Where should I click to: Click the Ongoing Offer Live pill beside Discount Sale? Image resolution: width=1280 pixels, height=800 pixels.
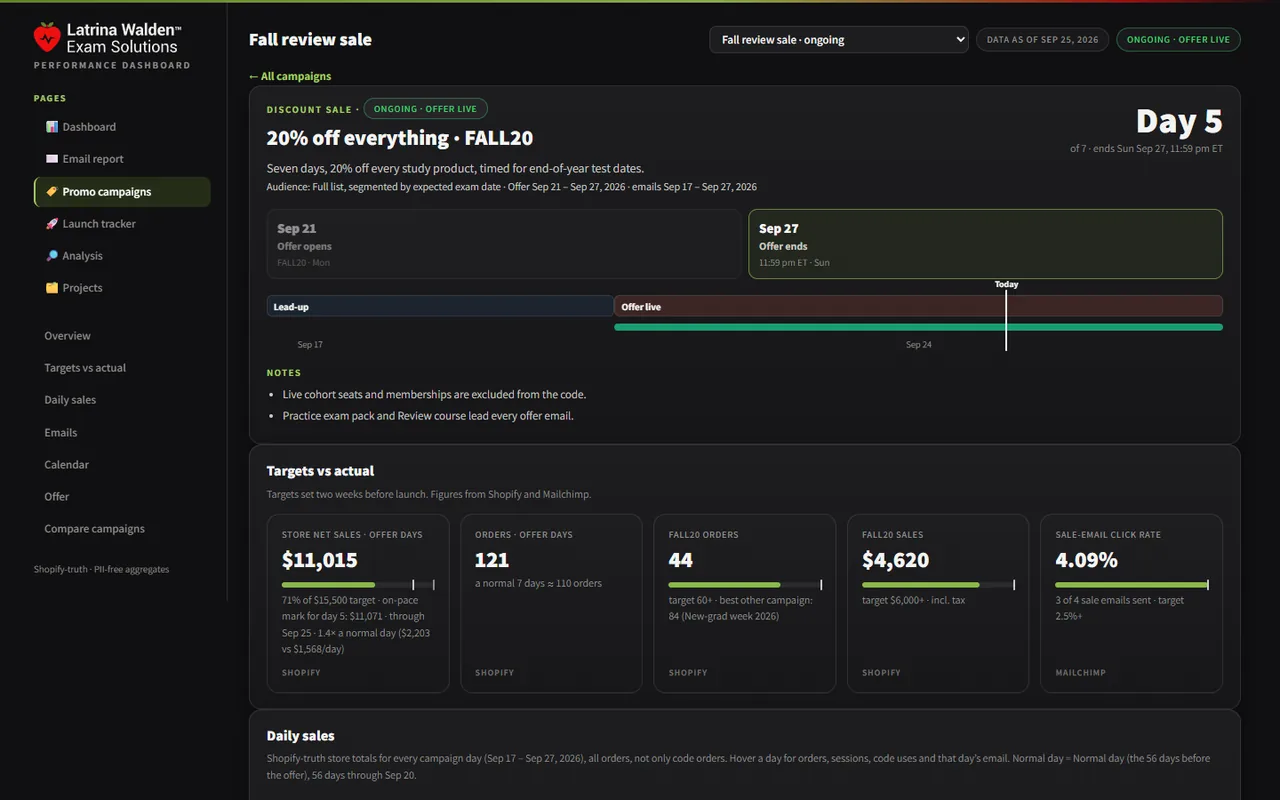click(x=425, y=109)
